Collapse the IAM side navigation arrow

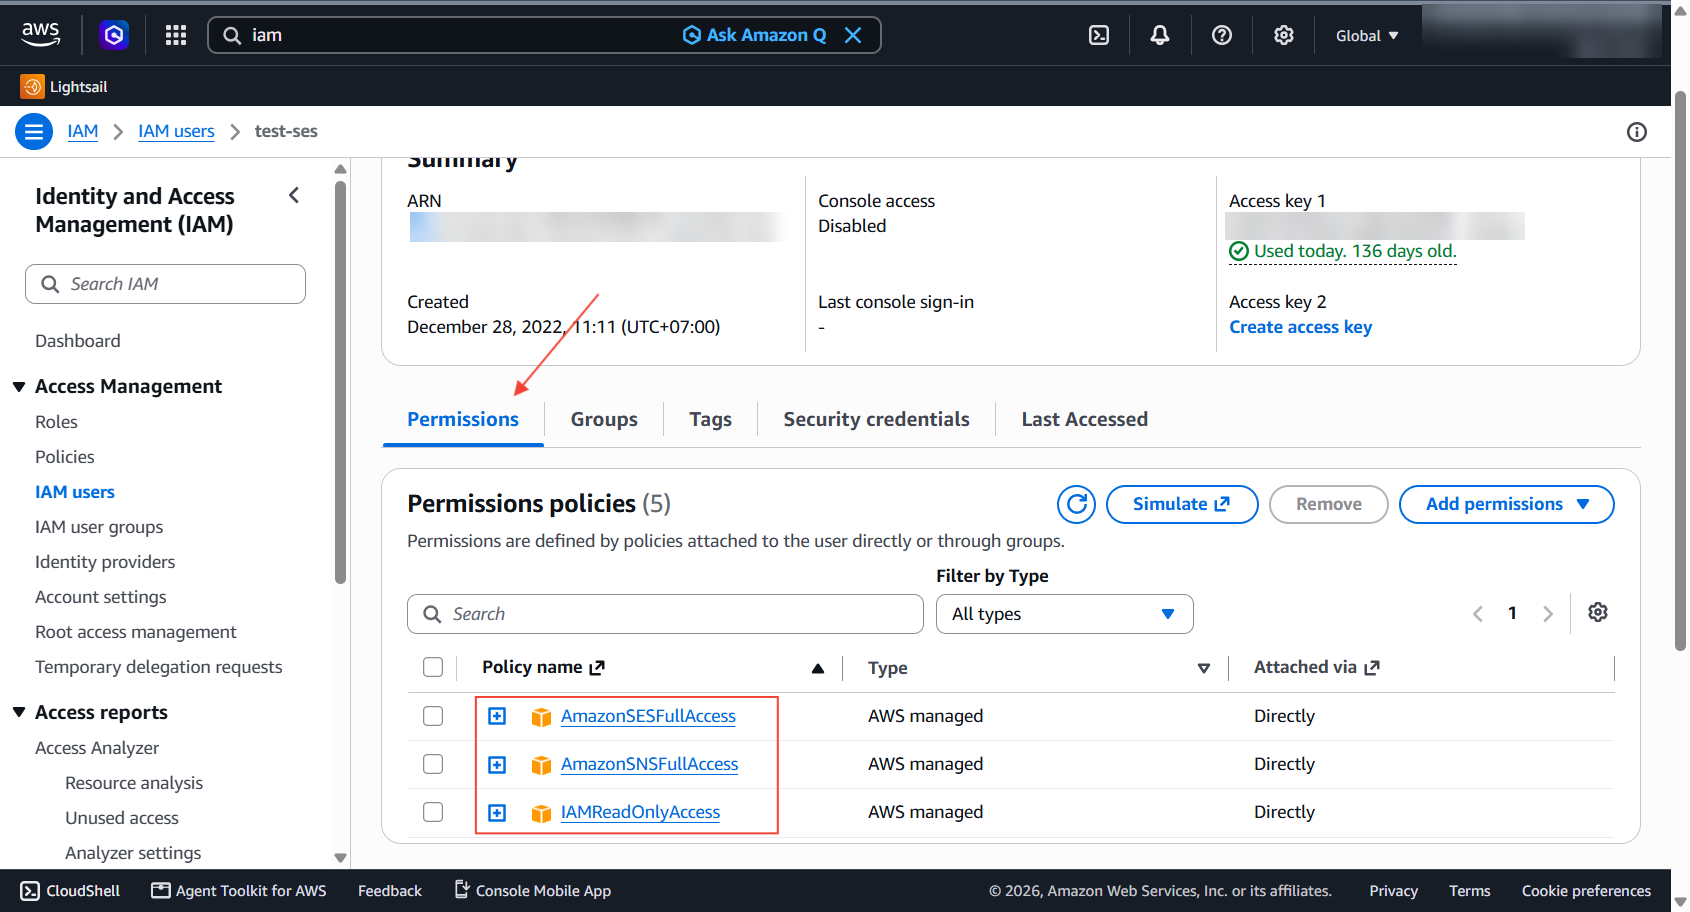(x=294, y=195)
